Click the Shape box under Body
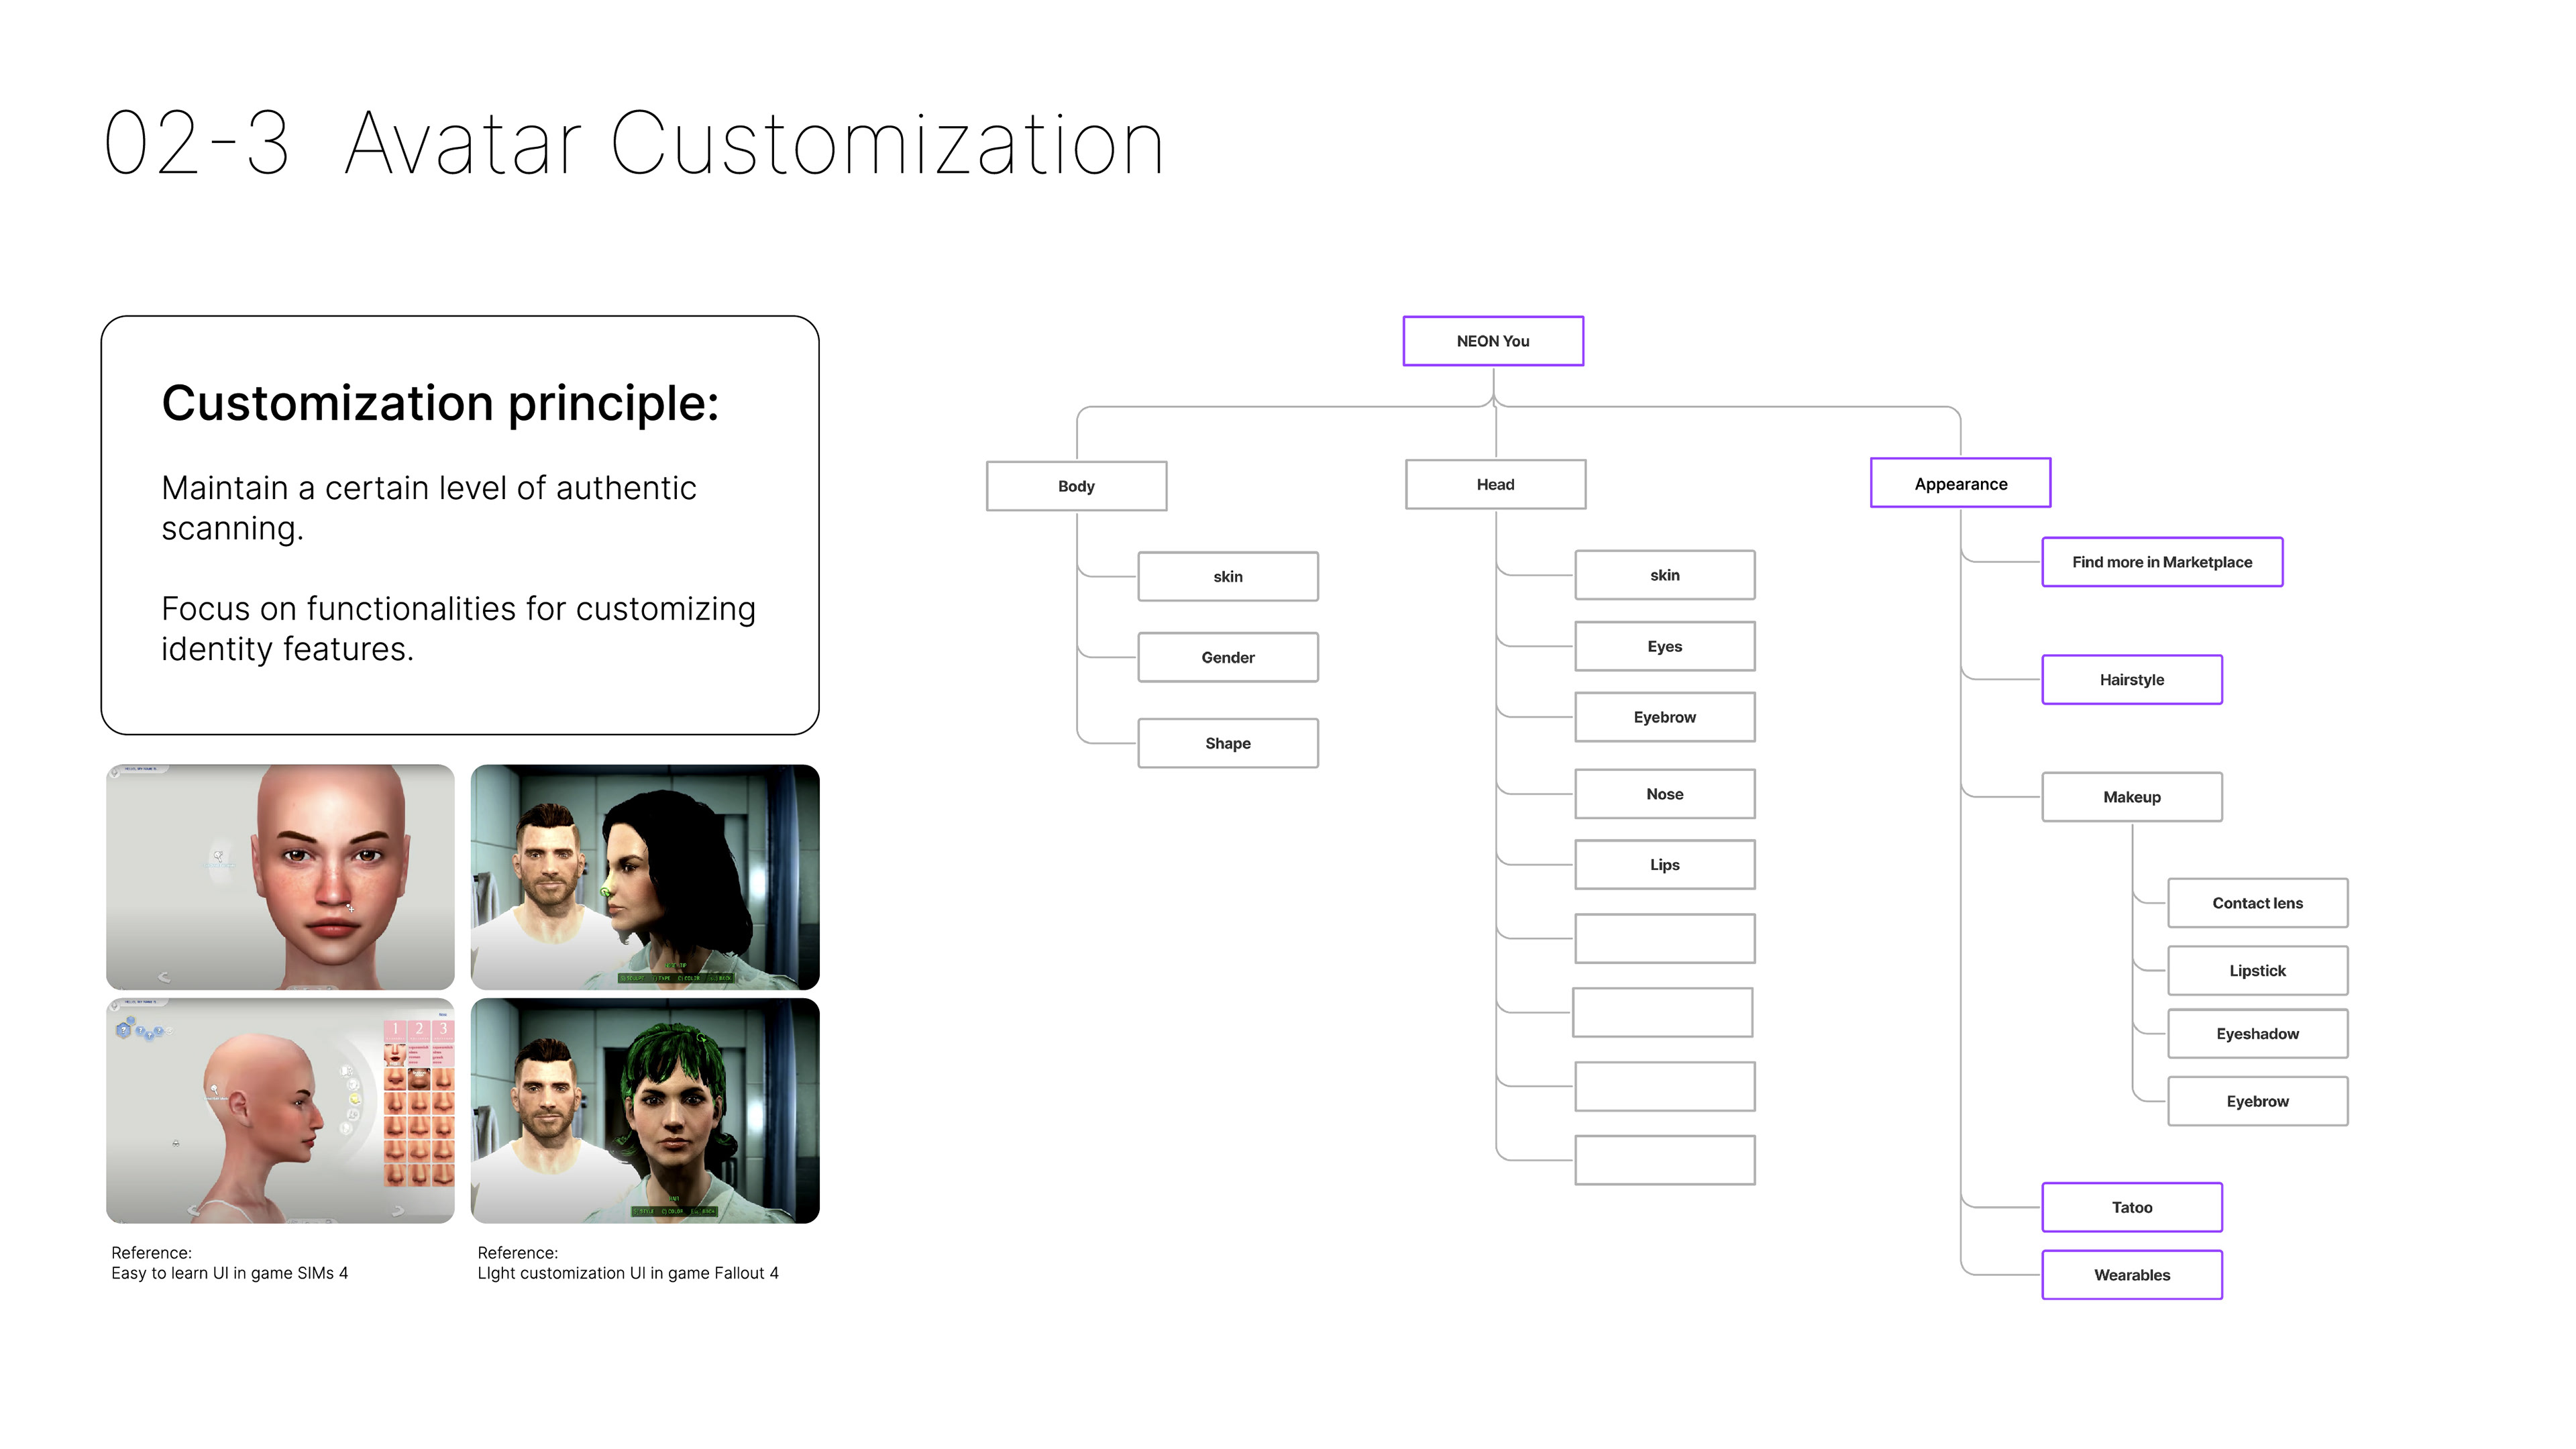Image resolution: width=2576 pixels, height=1449 pixels. (1227, 743)
